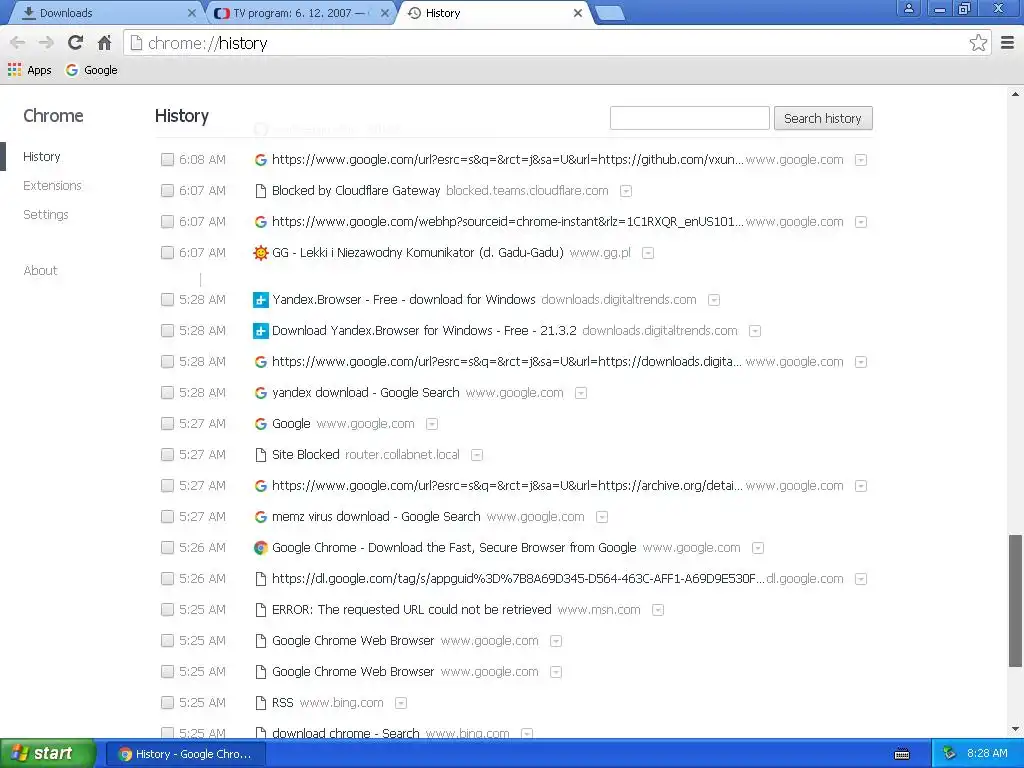Click the scrollbar up arrow

coord(1015,94)
